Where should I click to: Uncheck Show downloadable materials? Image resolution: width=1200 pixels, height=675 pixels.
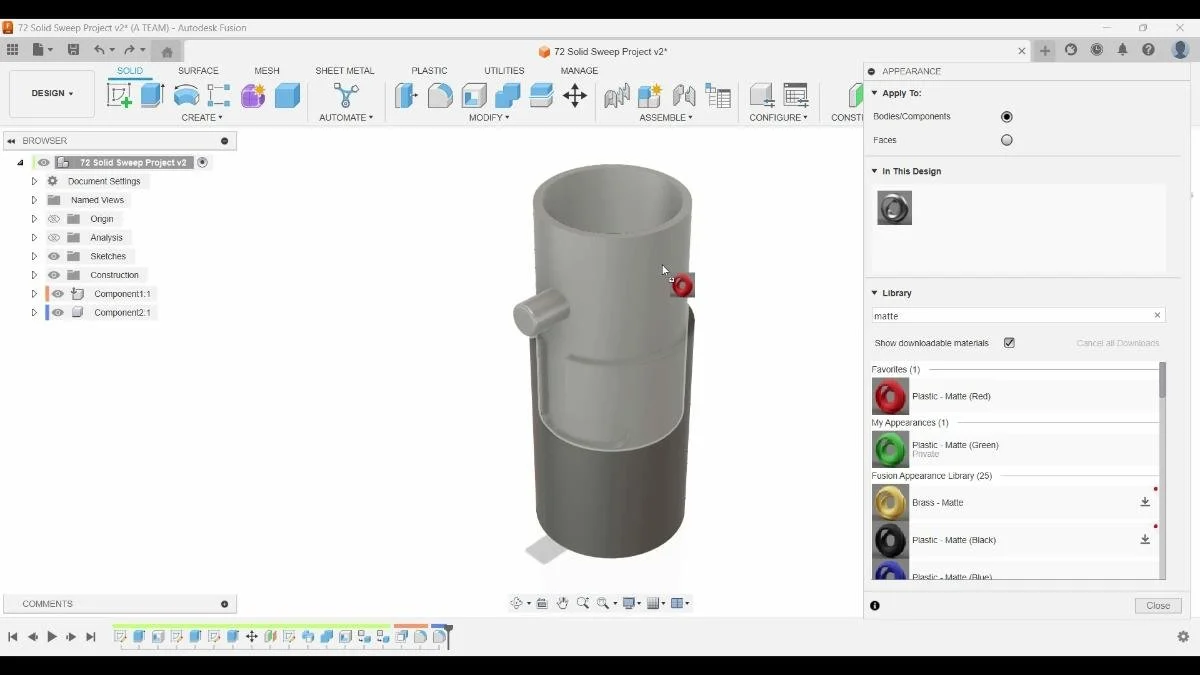tap(1009, 343)
